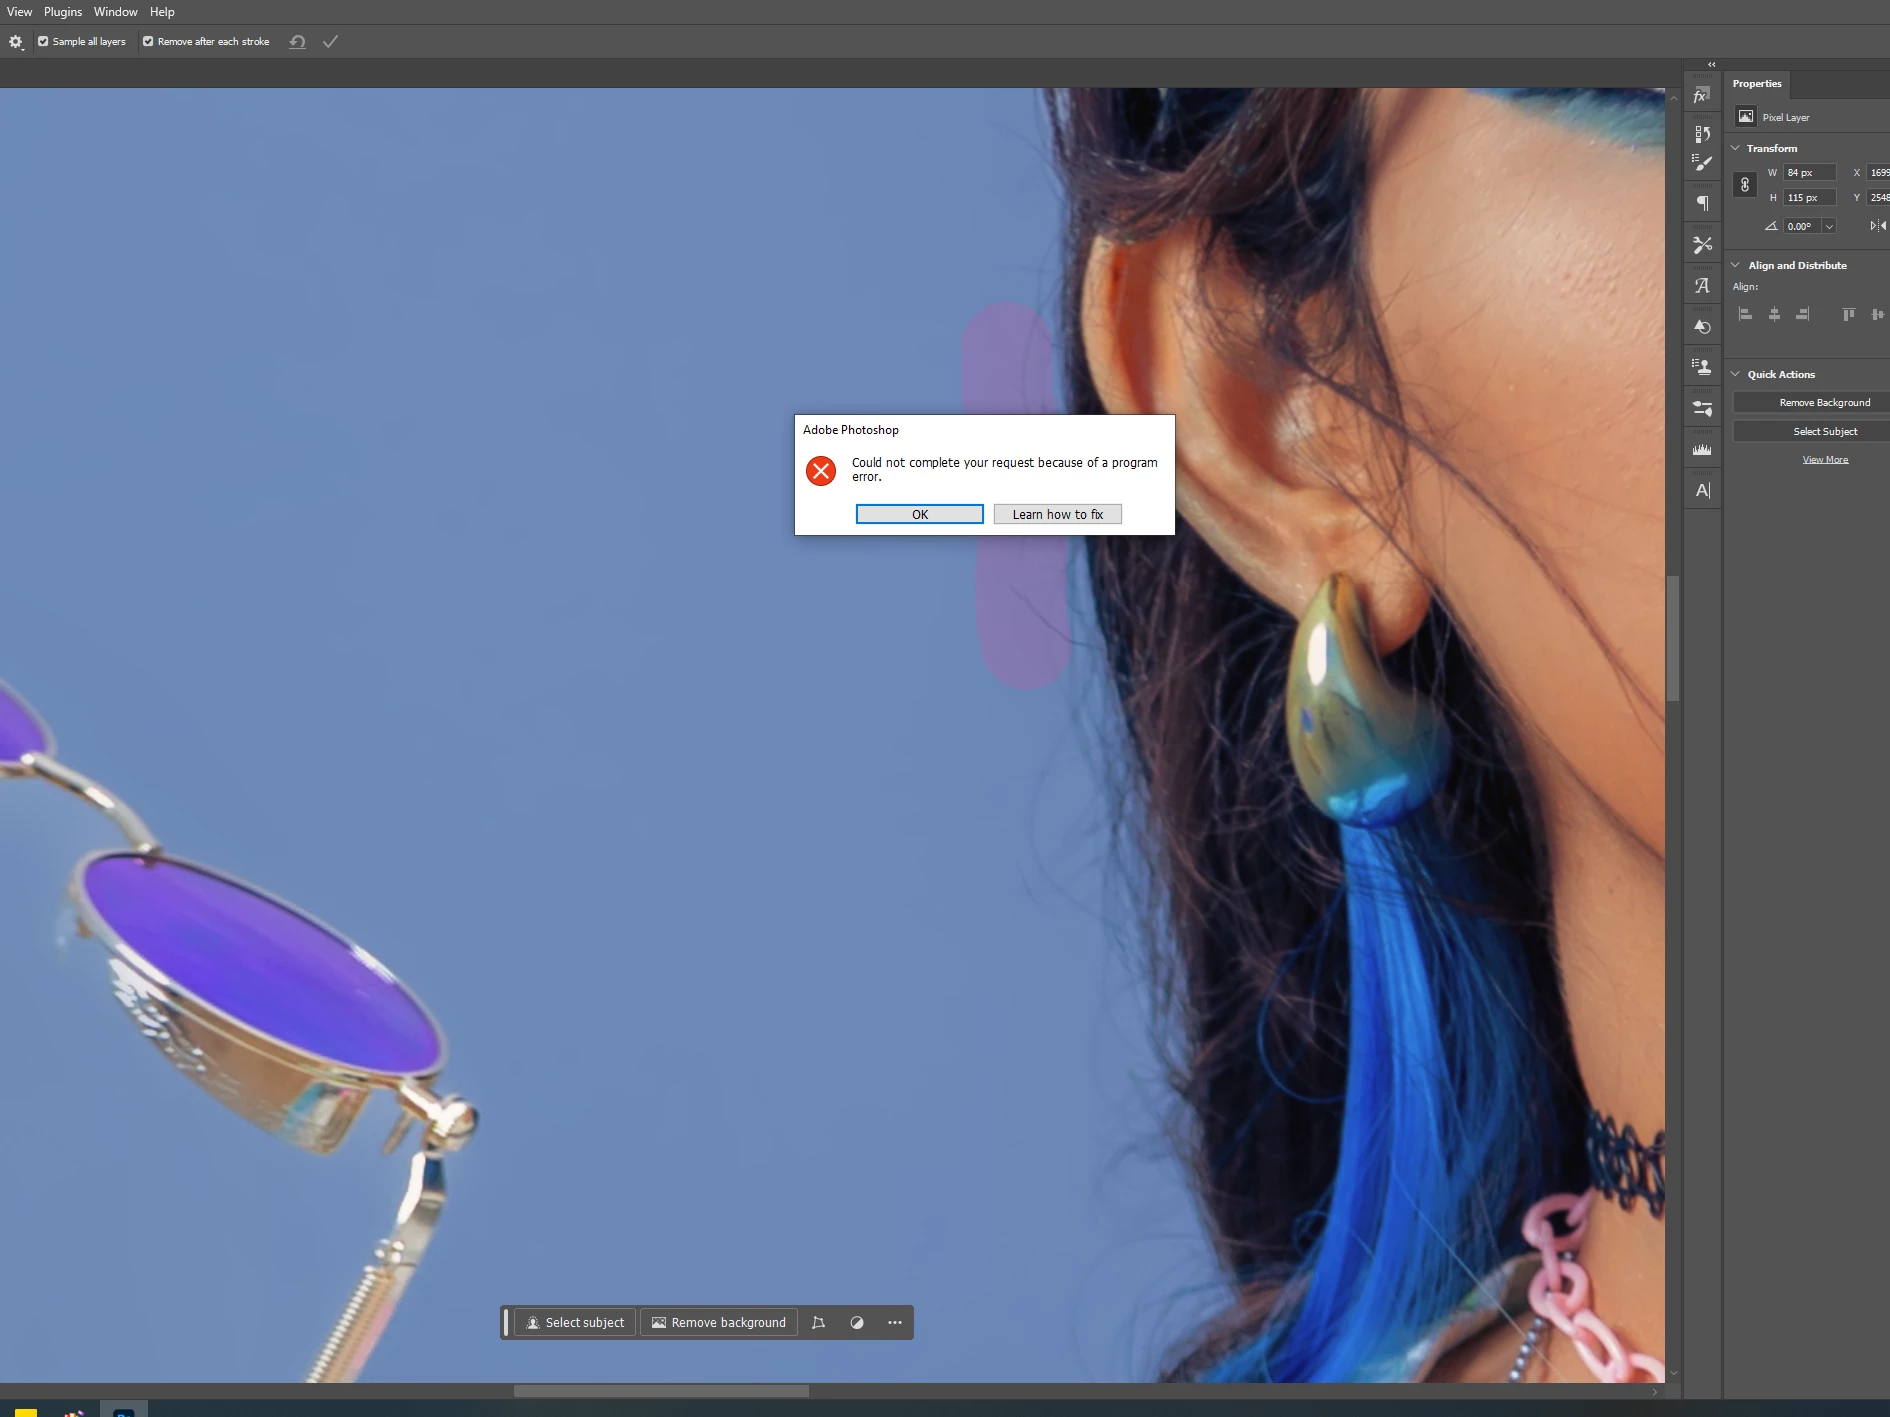This screenshot has height=1417, width=1890.
Task: Select the Properties panel tab
Action: coord(1757,84)
